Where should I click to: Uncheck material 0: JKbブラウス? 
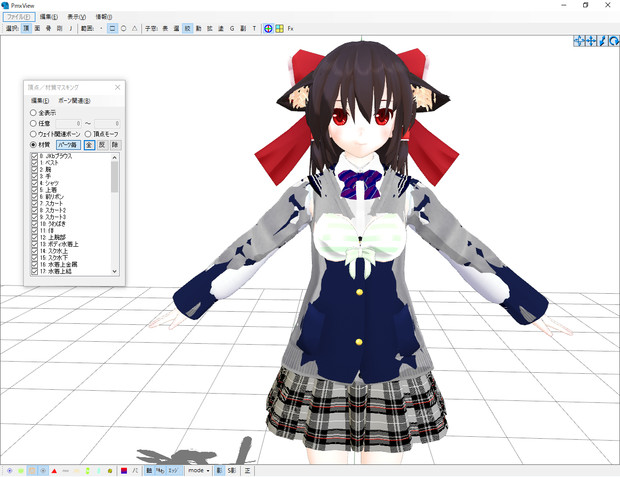coord(35,156)
